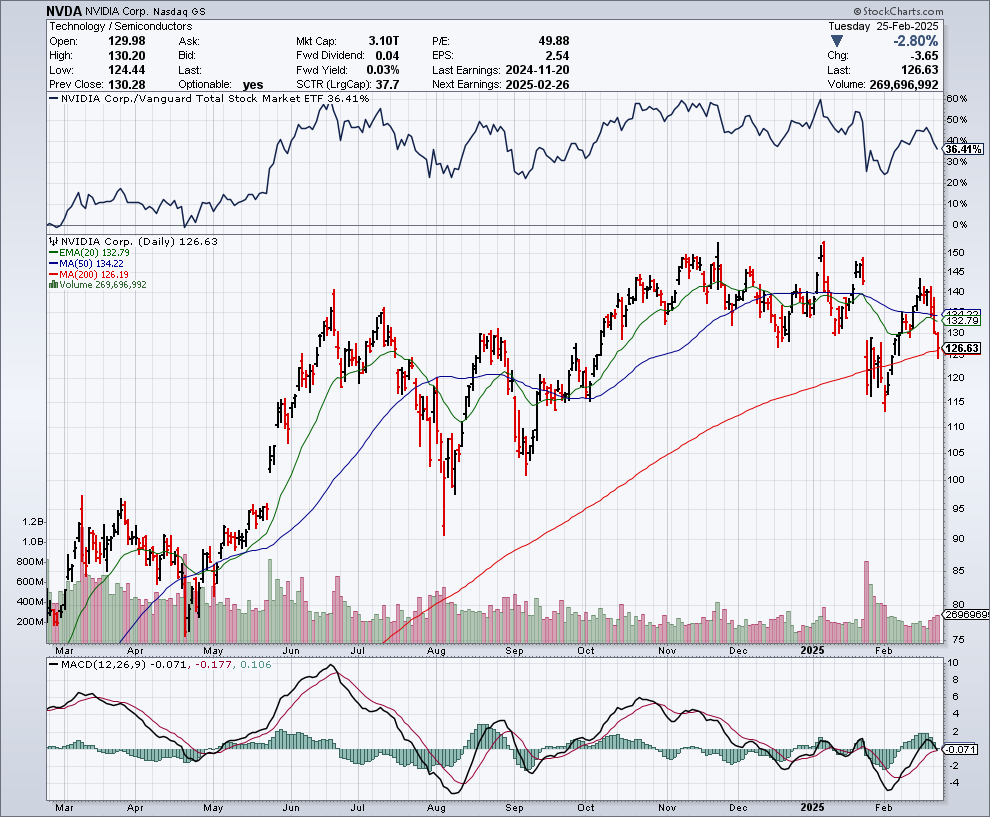Click the -2.80% percent change value
Viewport: 990px width, 817px height.
point(915,41)
